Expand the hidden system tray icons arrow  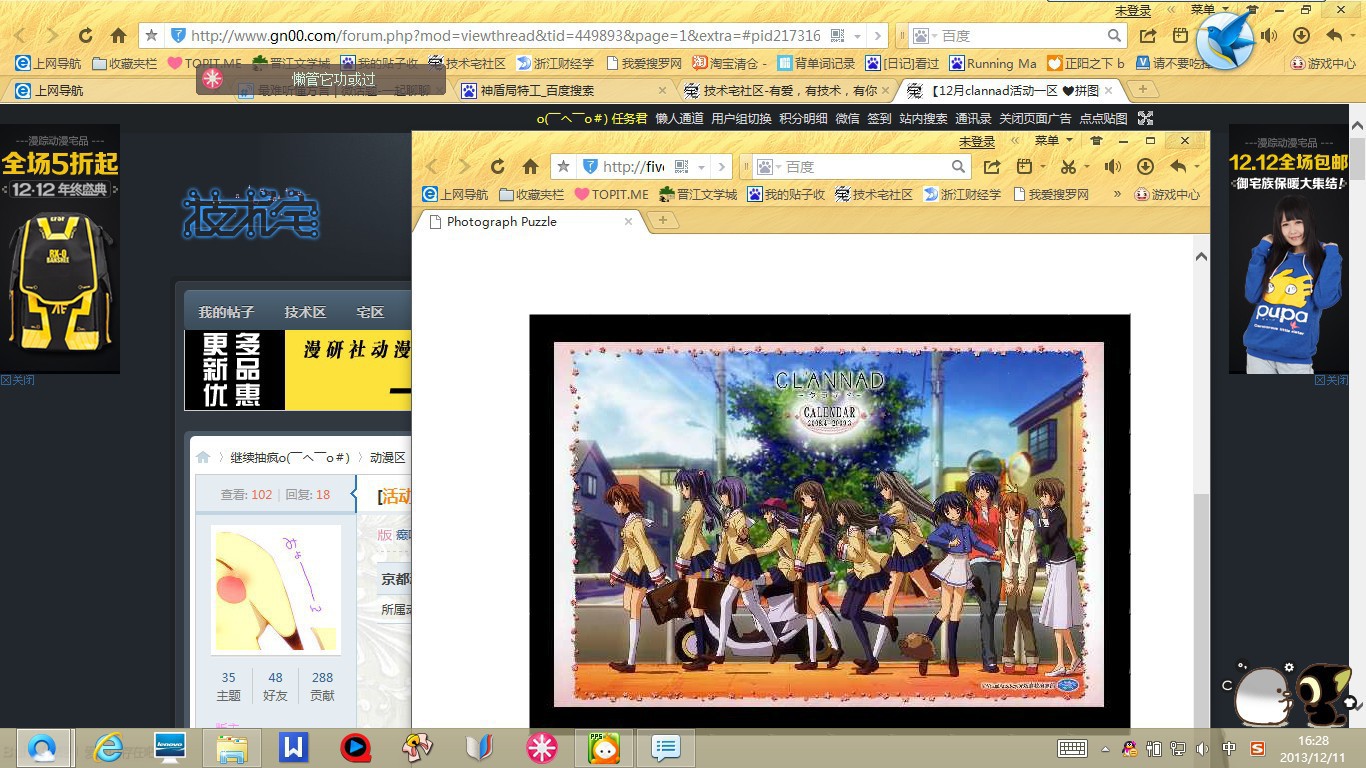pyautogui.click(x=1105, y=749)
